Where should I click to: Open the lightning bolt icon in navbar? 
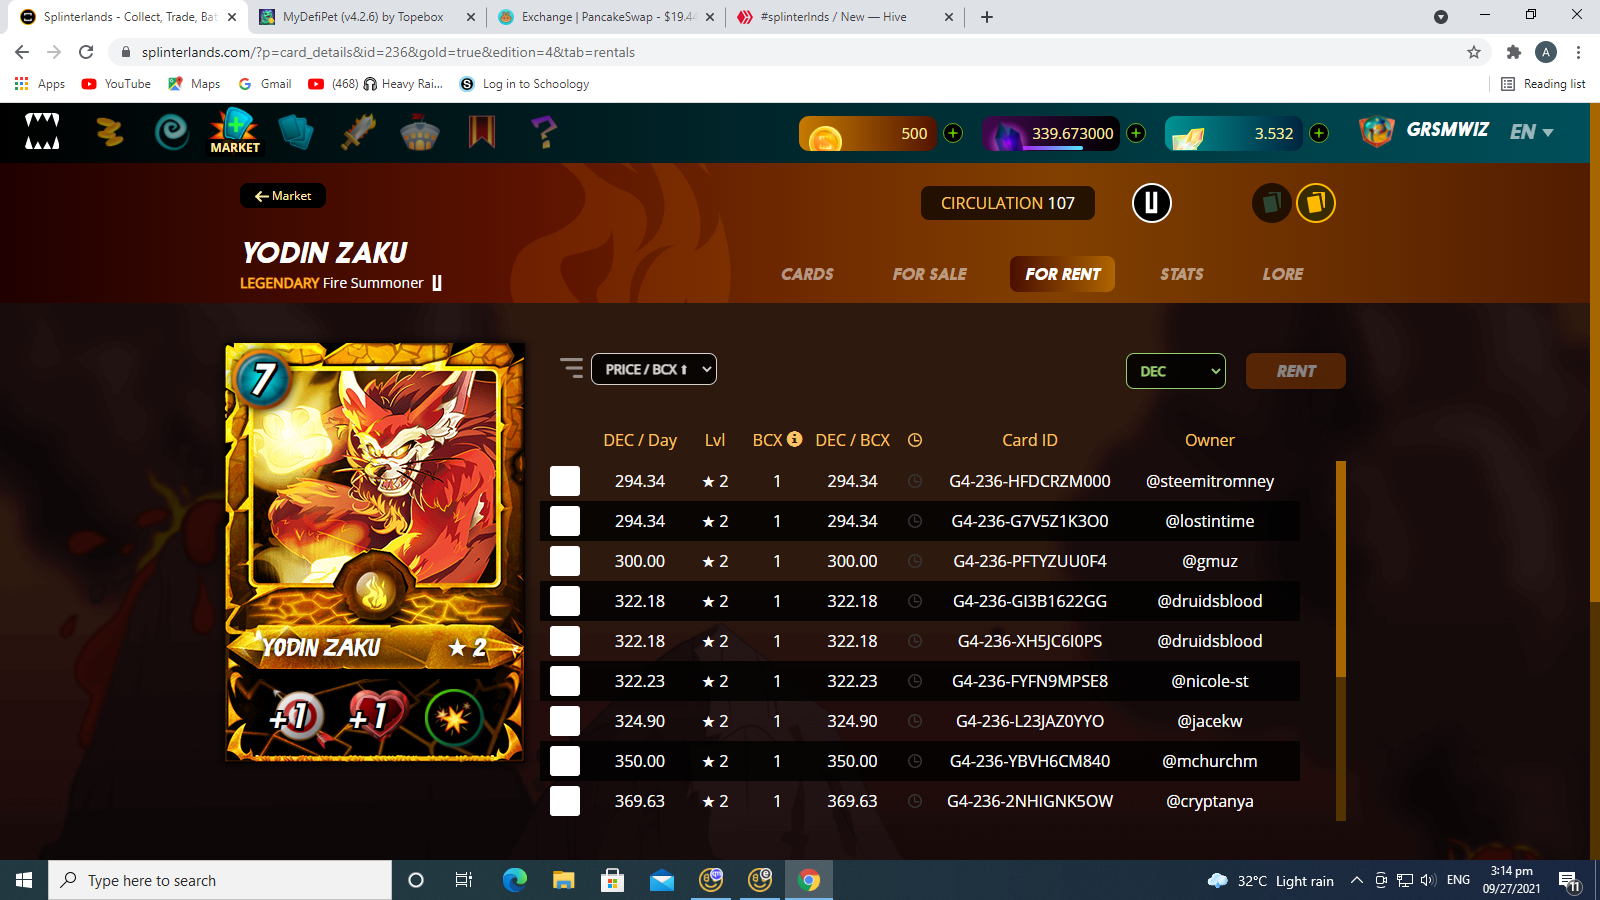(x=109, y=132)
